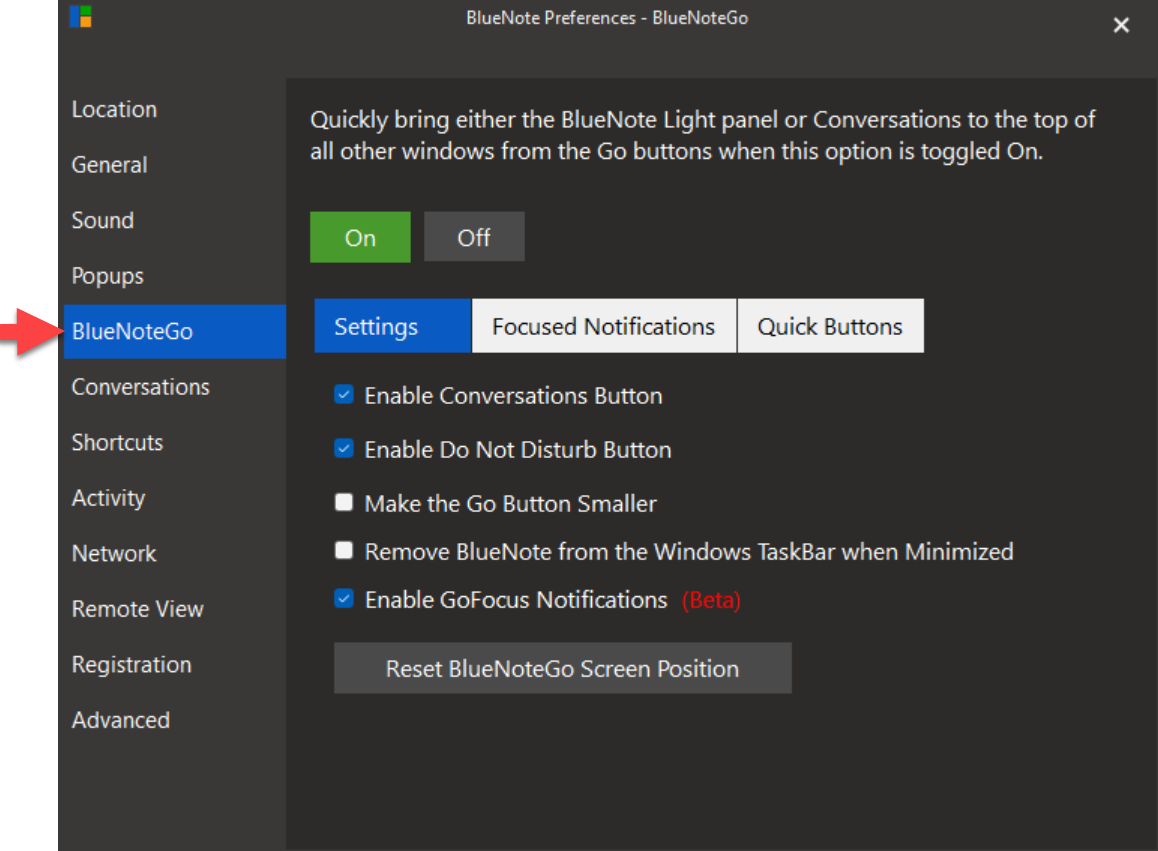
Task: Click Reset BlueNoteGo Screen Position button
Action: coord(563,668)
